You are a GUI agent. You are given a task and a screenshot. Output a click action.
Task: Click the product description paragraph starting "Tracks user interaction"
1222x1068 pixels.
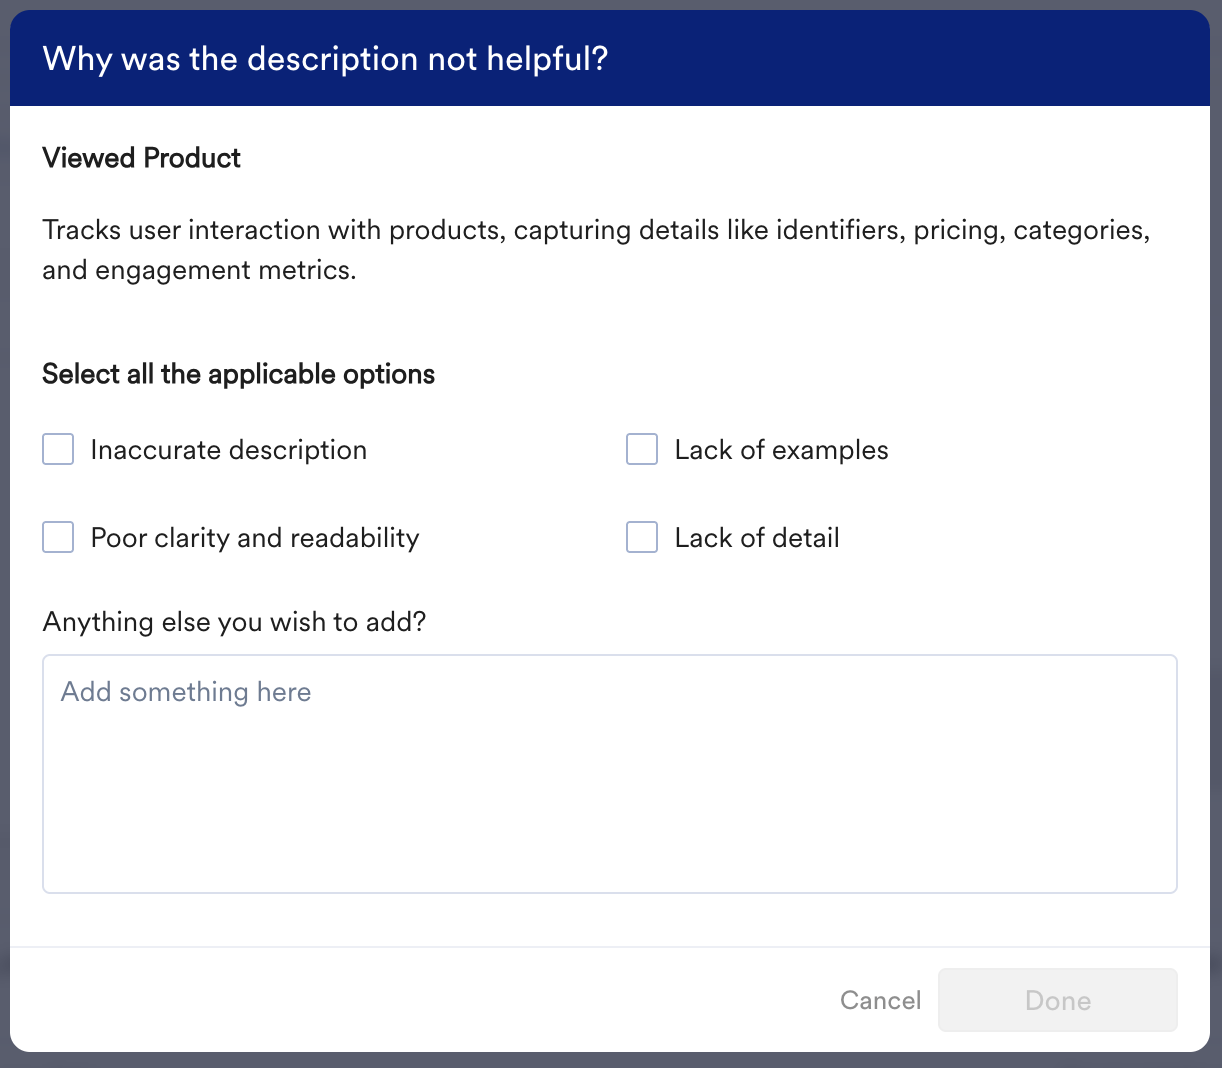click(596, 231)
